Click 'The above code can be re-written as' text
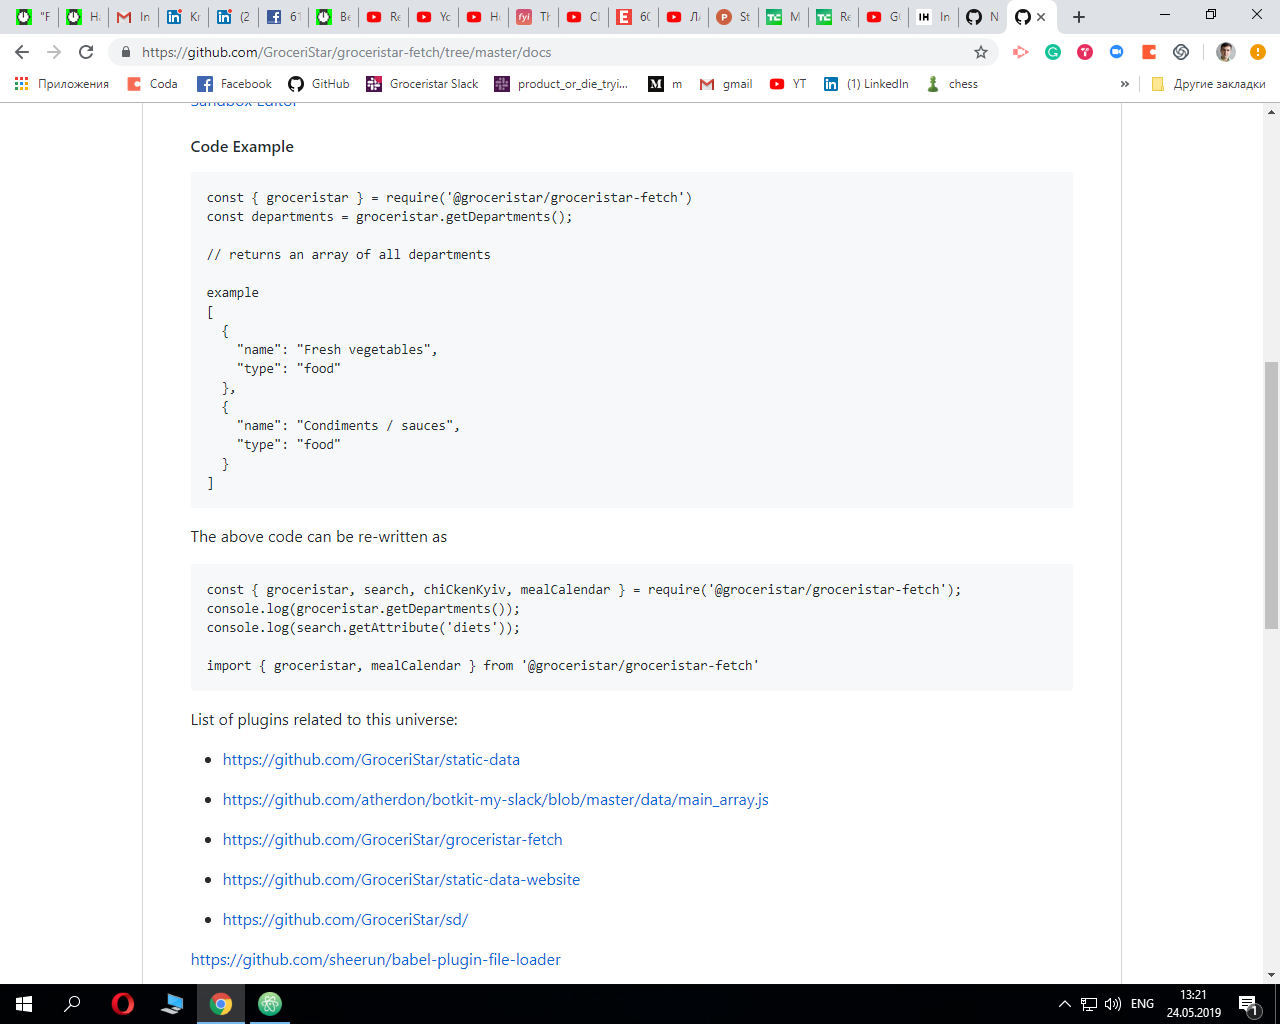1280x1024 pixels. [x=319, y=536]
